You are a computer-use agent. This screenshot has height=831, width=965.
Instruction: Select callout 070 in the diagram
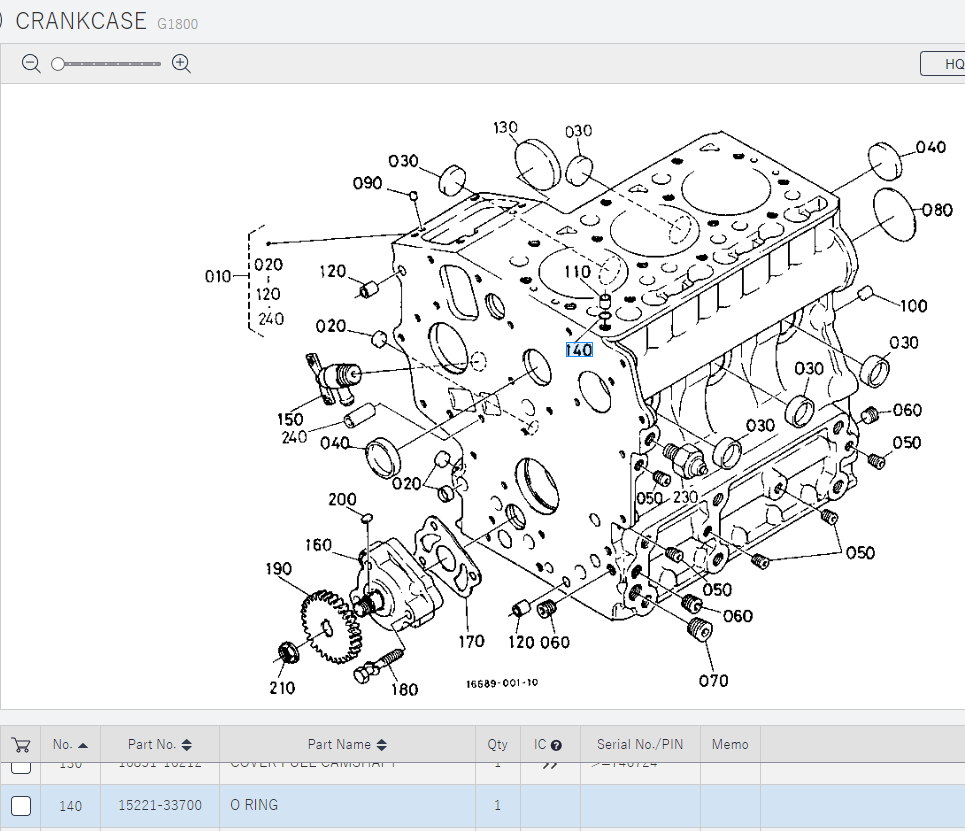point(713,681)
